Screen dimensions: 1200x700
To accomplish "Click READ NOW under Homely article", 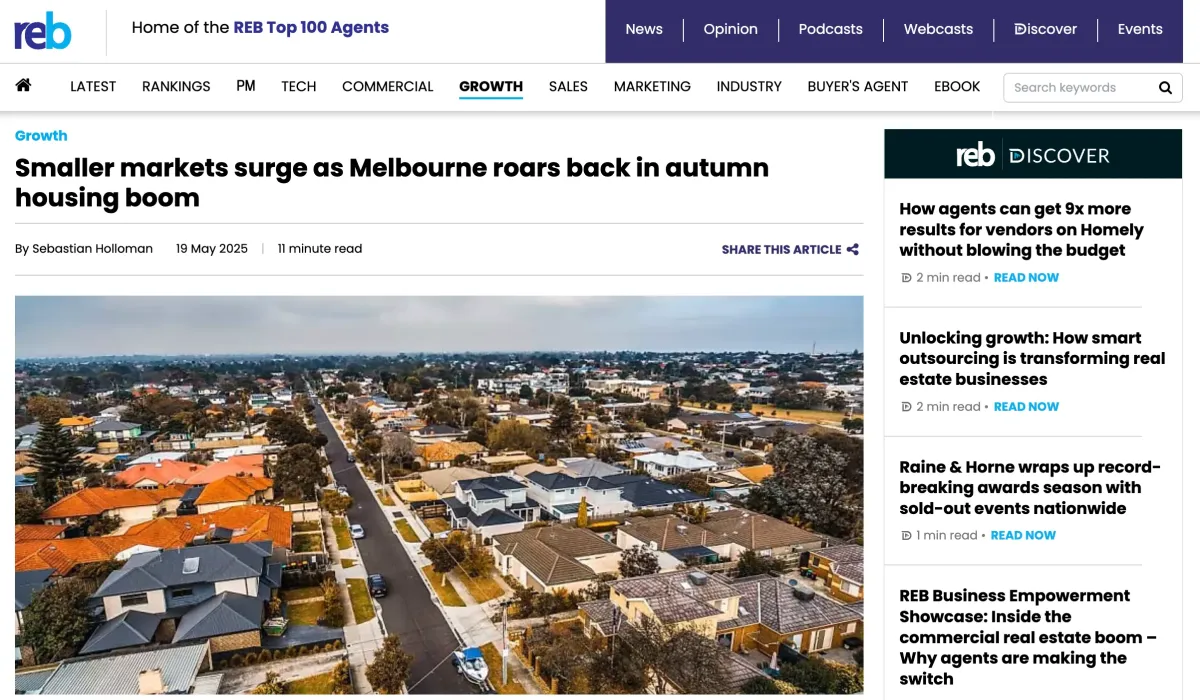I will coord(1026,278).
